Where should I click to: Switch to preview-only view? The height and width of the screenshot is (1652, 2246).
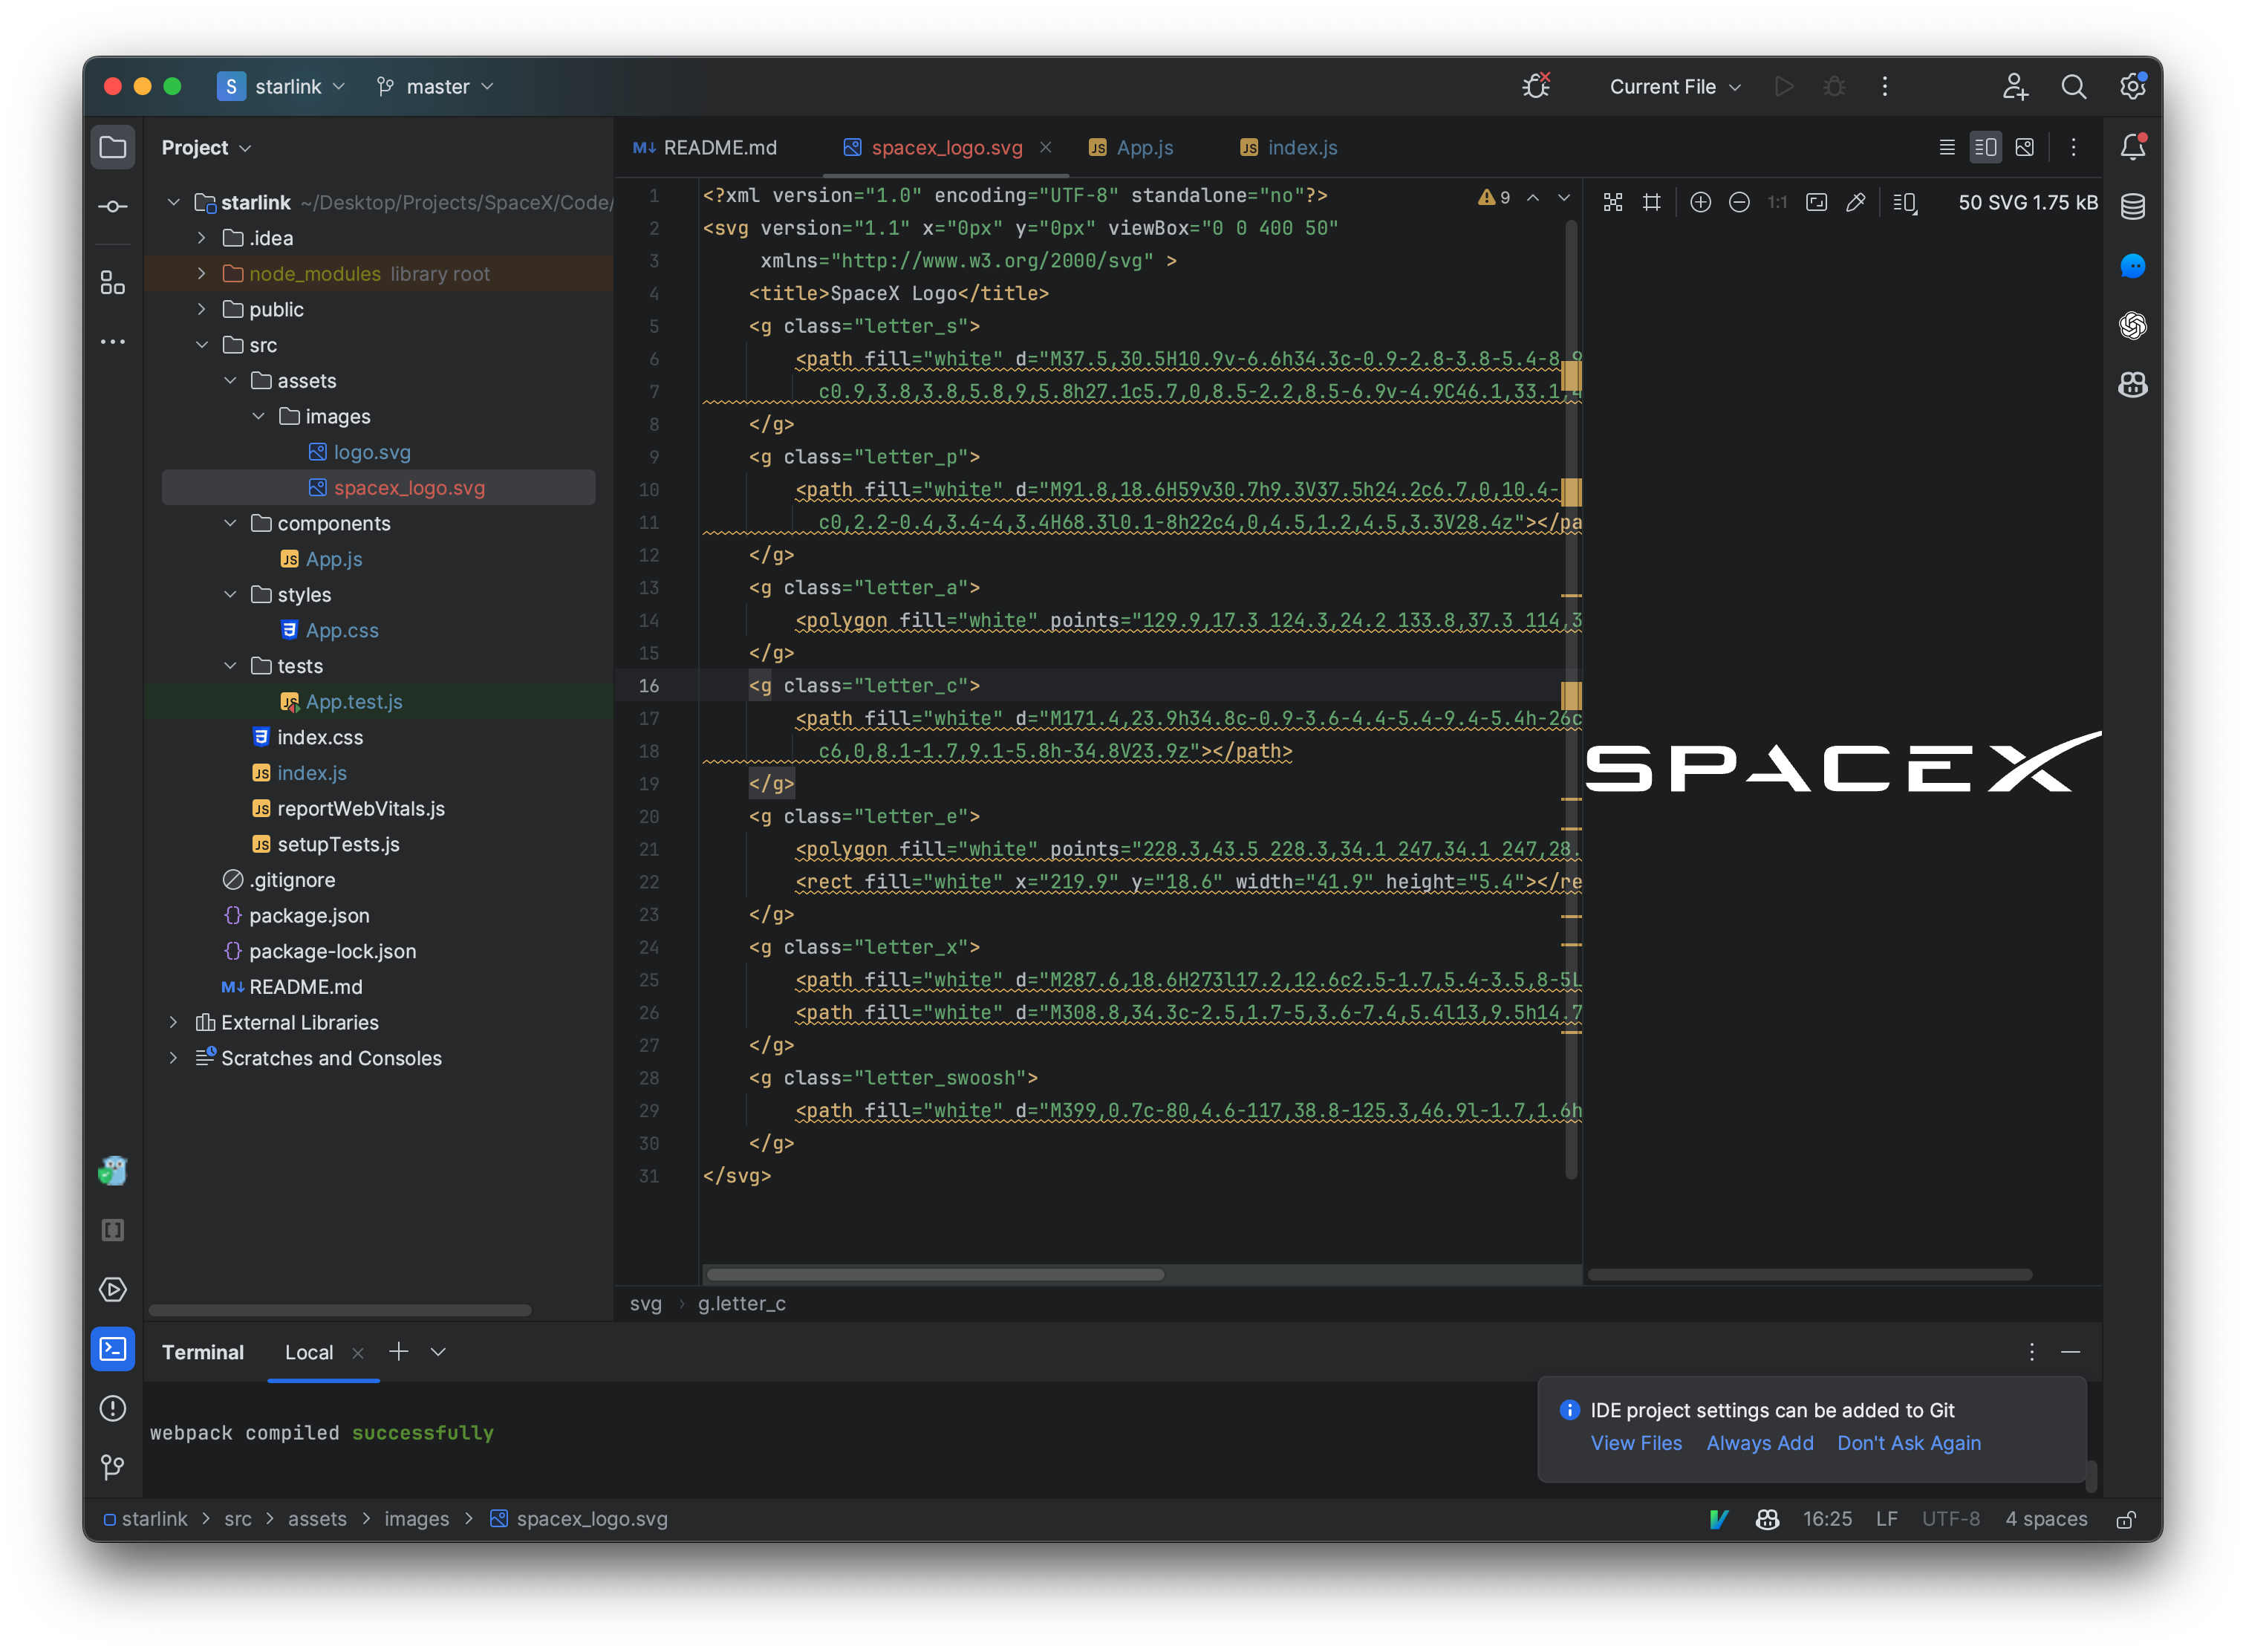point(2024,148)
